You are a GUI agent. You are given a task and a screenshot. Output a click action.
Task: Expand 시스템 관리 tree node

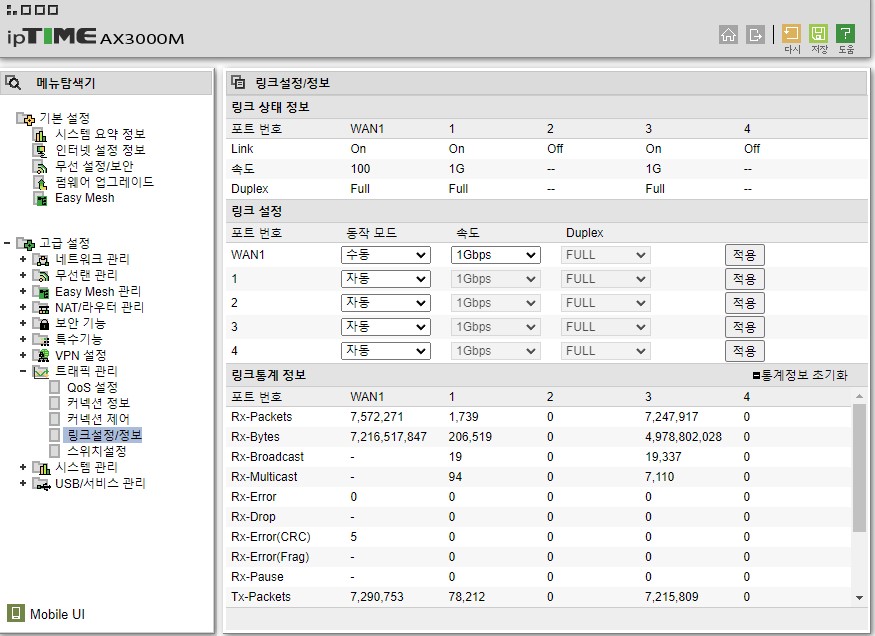point(23,467)
